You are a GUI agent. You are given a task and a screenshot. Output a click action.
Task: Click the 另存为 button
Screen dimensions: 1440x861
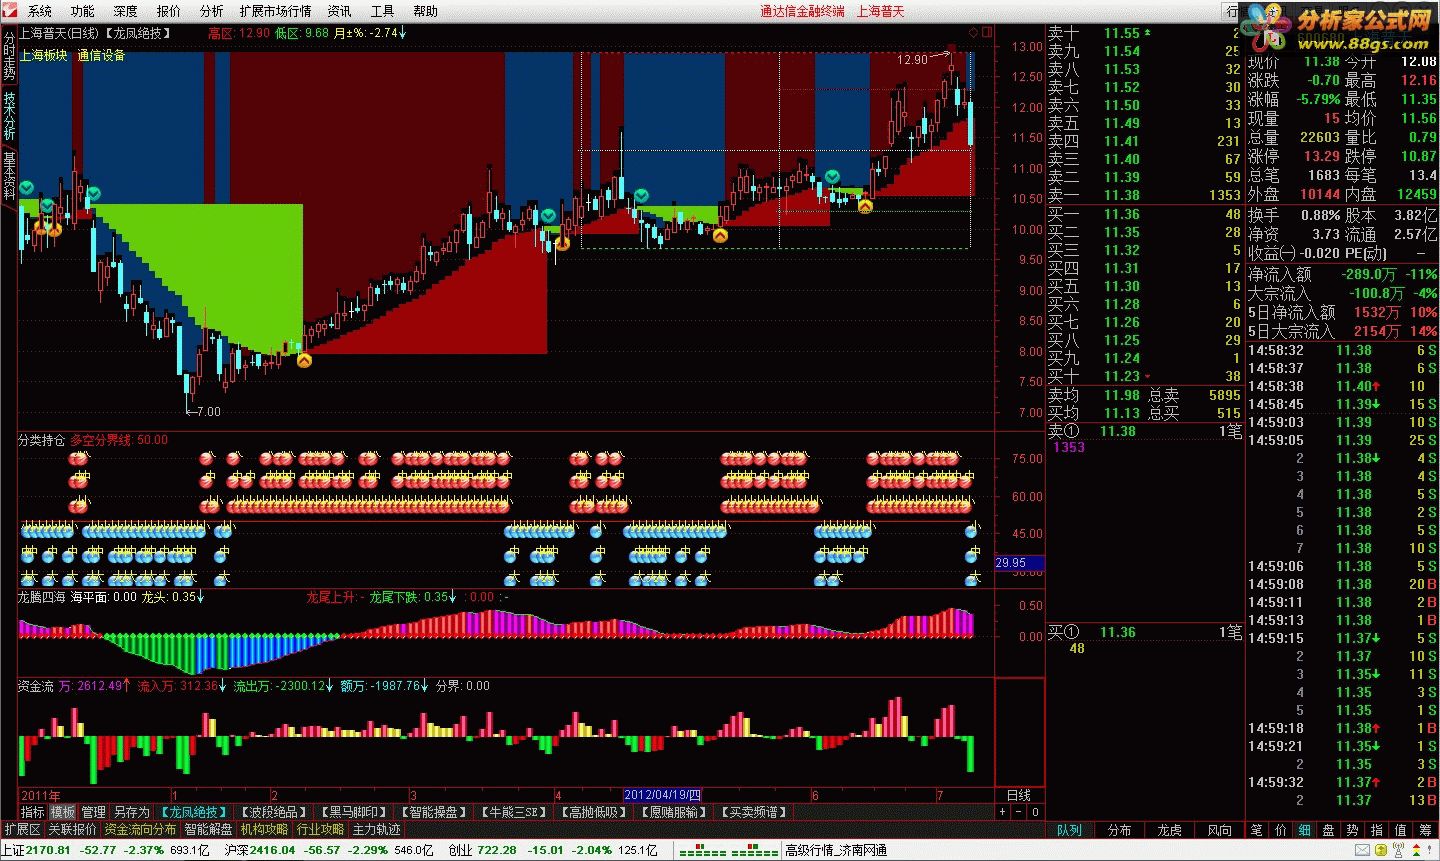pyautogui.click(x=132, y=812)
